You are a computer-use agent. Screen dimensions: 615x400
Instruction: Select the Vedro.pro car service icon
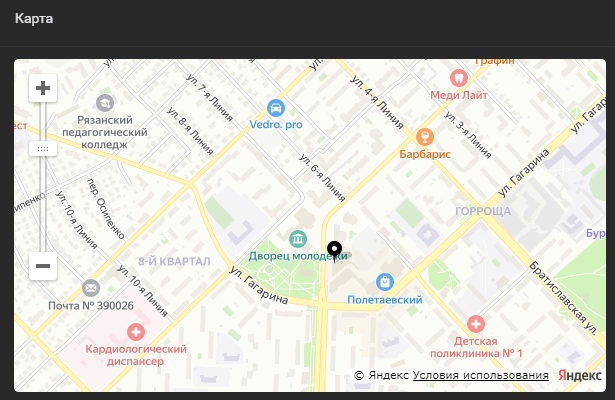(x=276, y=108)
